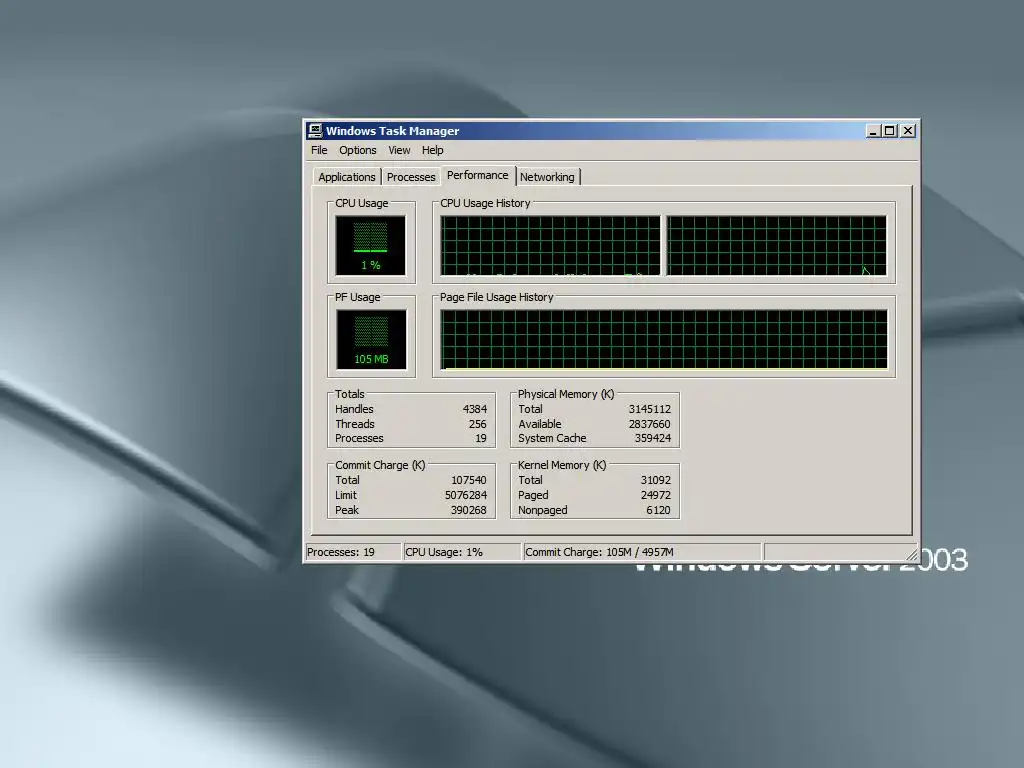Click the Peak label in Commit Charge
Image resolution: width=1024 pixels, height=768 pixels.
[347, 510]
